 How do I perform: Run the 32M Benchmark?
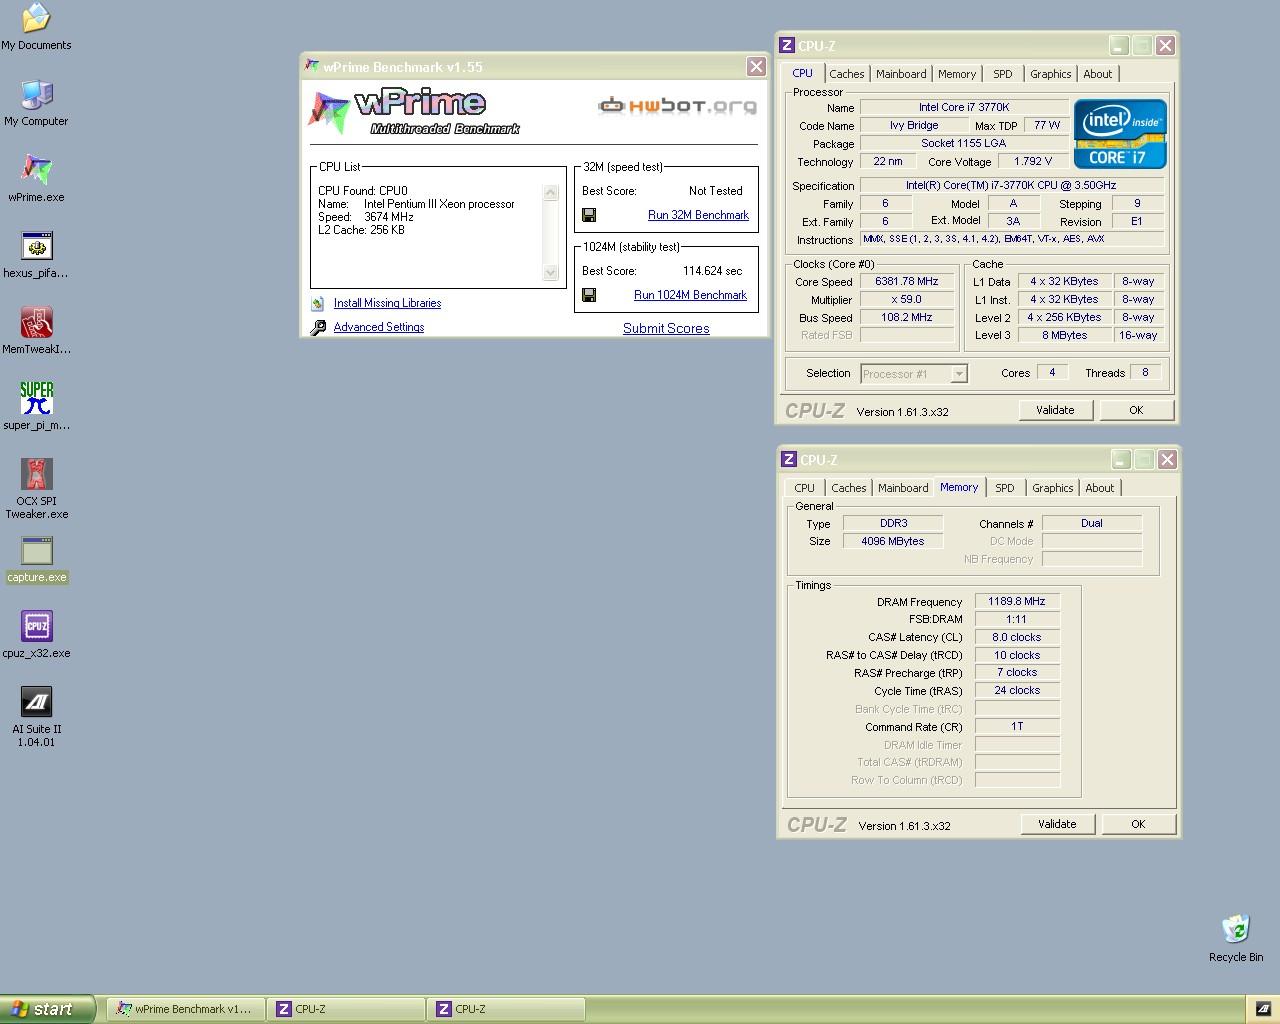pyautogui.click(x=698, y=215)
